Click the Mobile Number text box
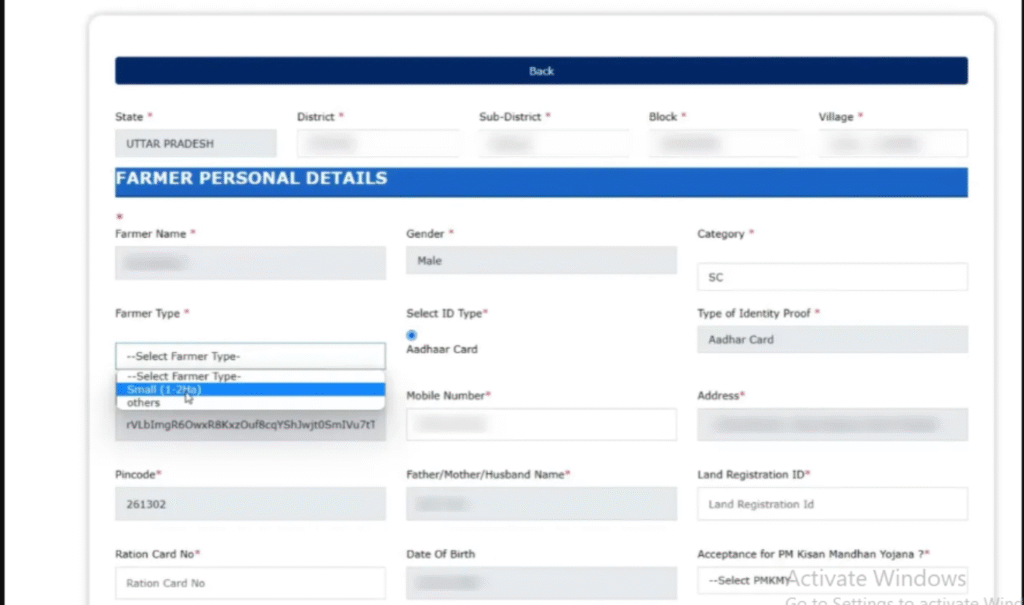 click(541, 424)
